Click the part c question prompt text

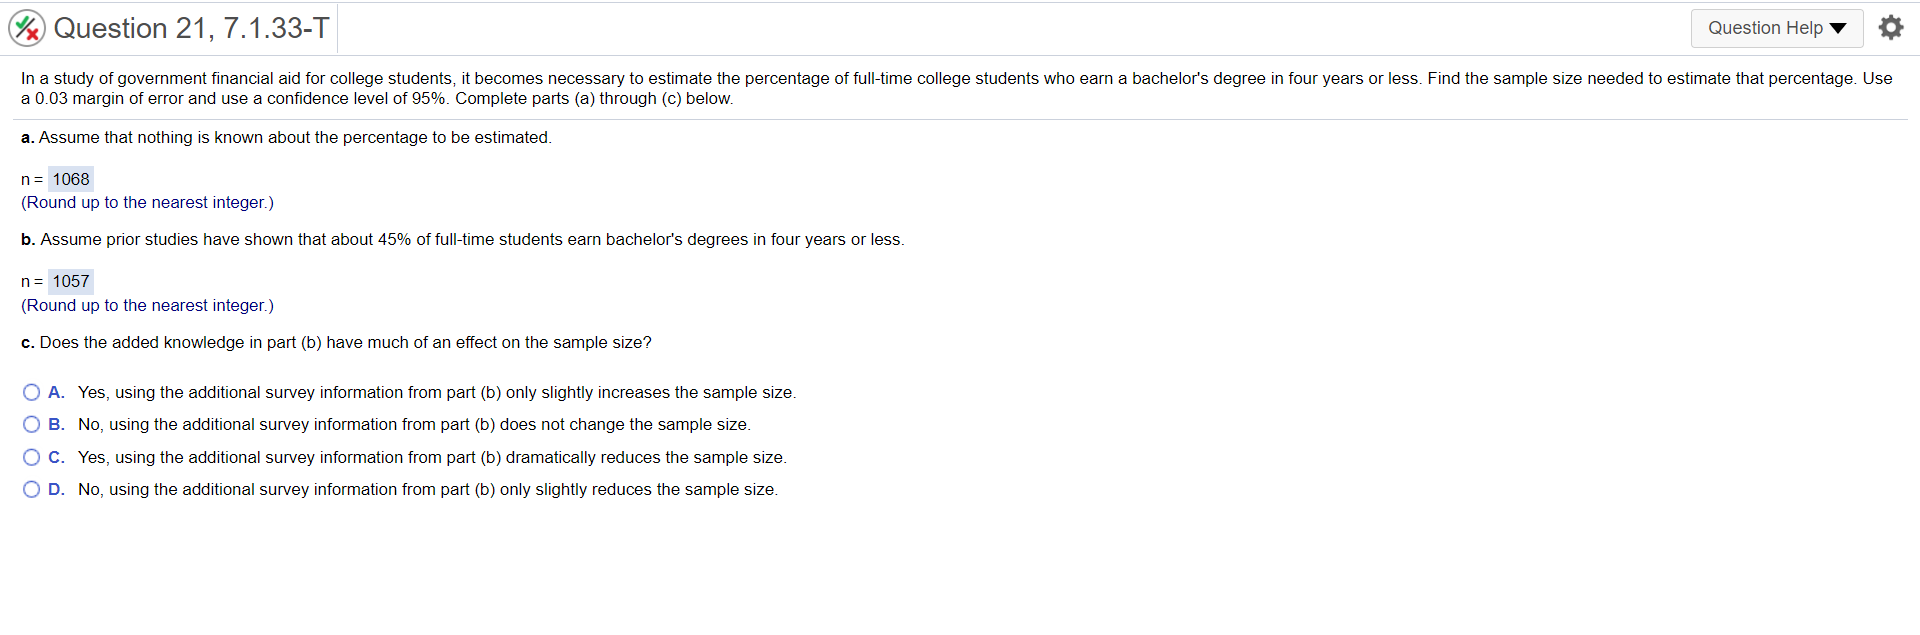(336, 342)
